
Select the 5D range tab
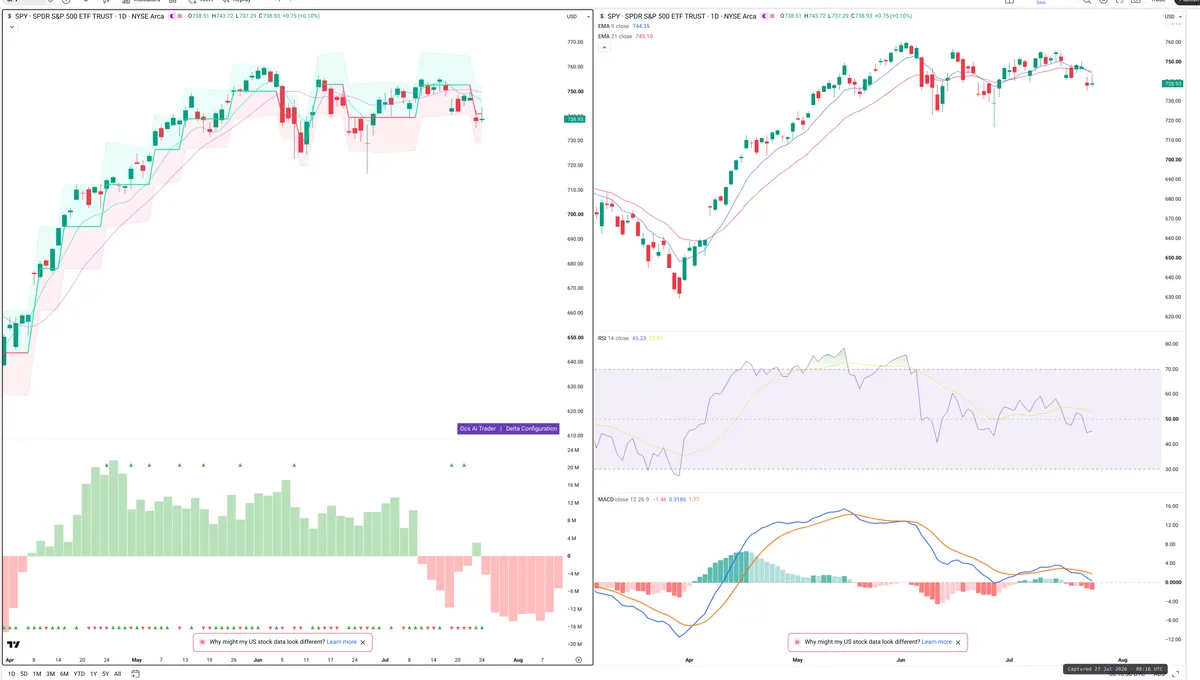(x=24, y=674)
